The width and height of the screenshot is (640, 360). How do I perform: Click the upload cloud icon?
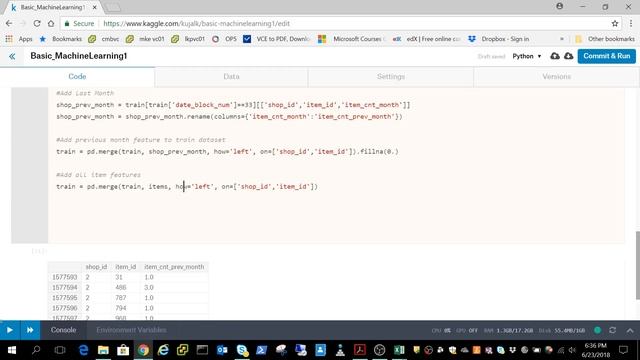(555, 56)
